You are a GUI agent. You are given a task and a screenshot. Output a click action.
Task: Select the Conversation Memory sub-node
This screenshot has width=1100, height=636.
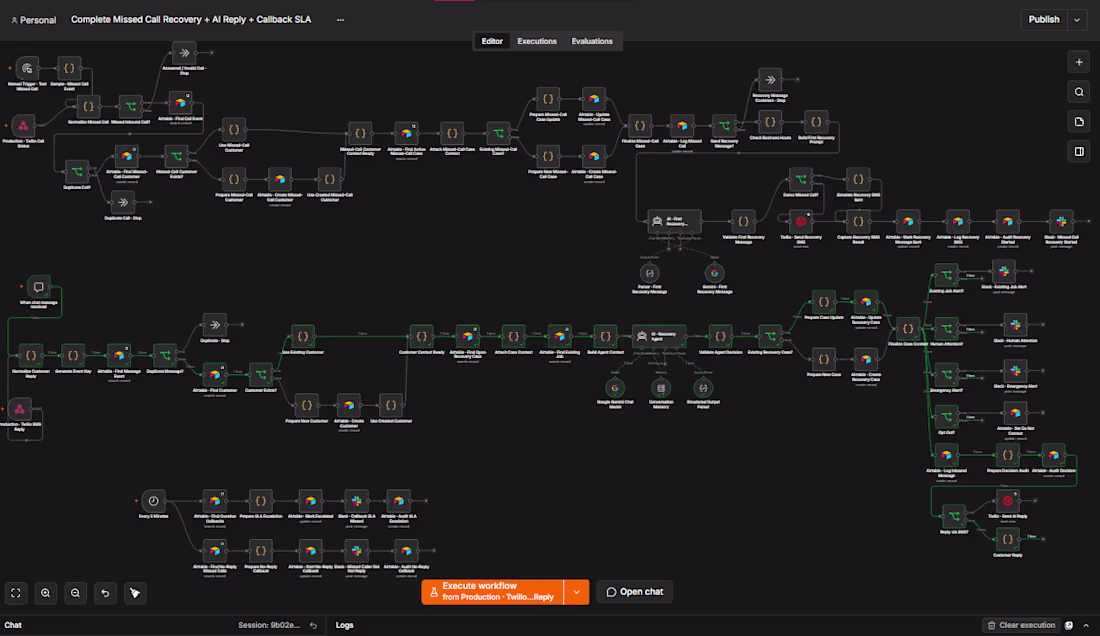[x=661, y=388]
